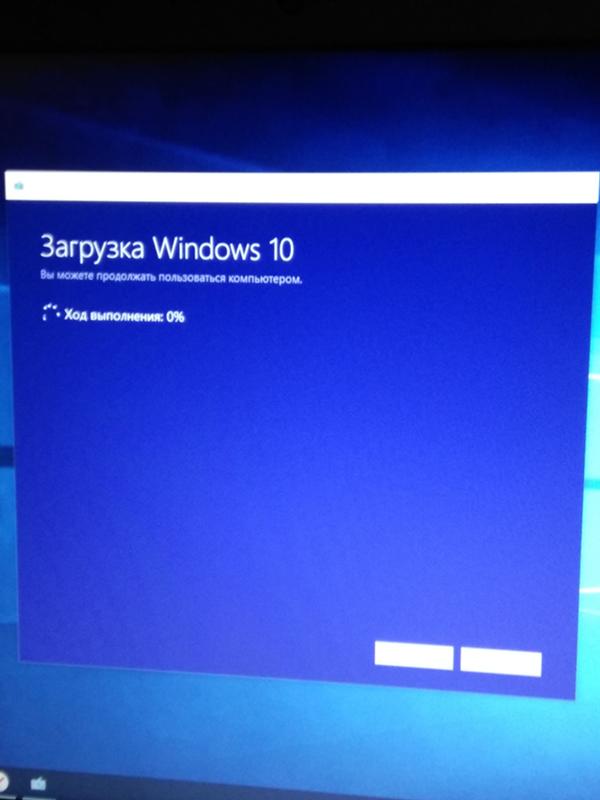Viewport: 600px width, 800px height.
Task: Click the heading "Загрузка Windows 10"
Action: pos(167,249)
